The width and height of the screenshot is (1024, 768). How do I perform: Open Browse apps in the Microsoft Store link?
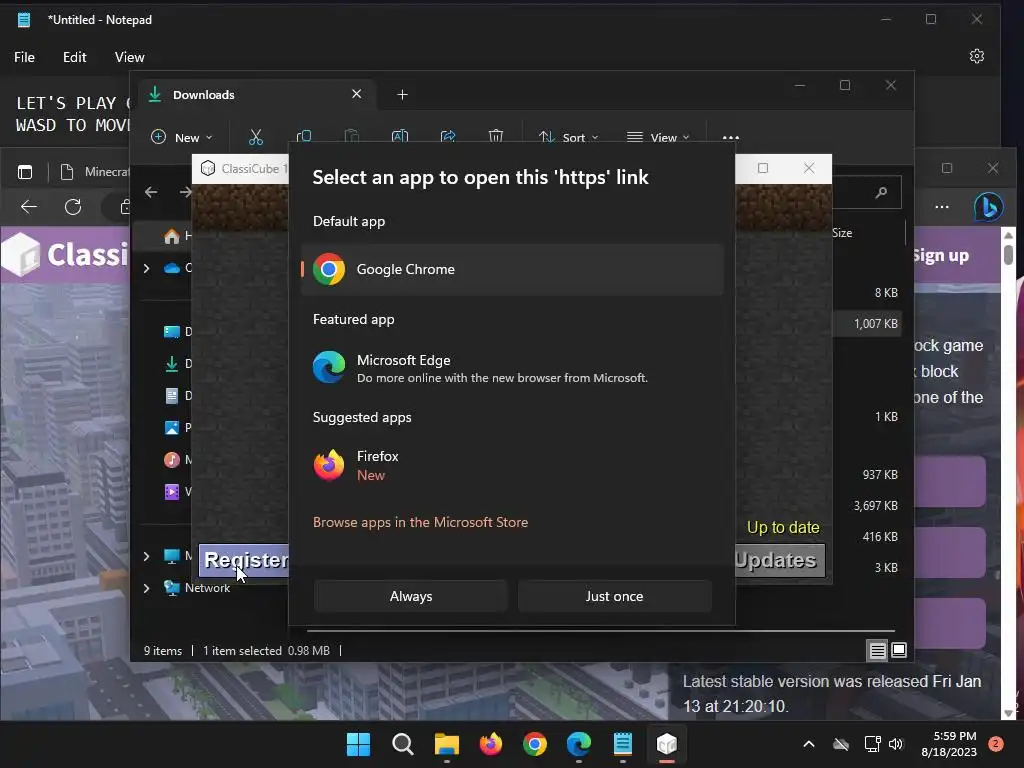pyautogui.click(x=421, y=522)
